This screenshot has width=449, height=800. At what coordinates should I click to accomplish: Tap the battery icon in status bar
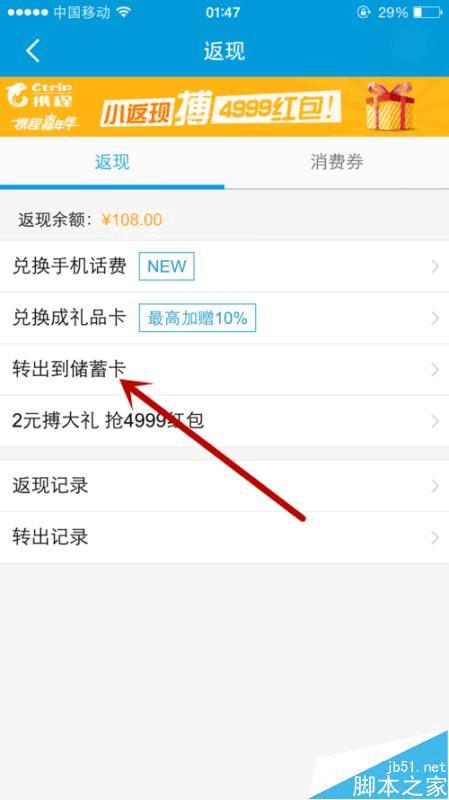click(427, 12)
